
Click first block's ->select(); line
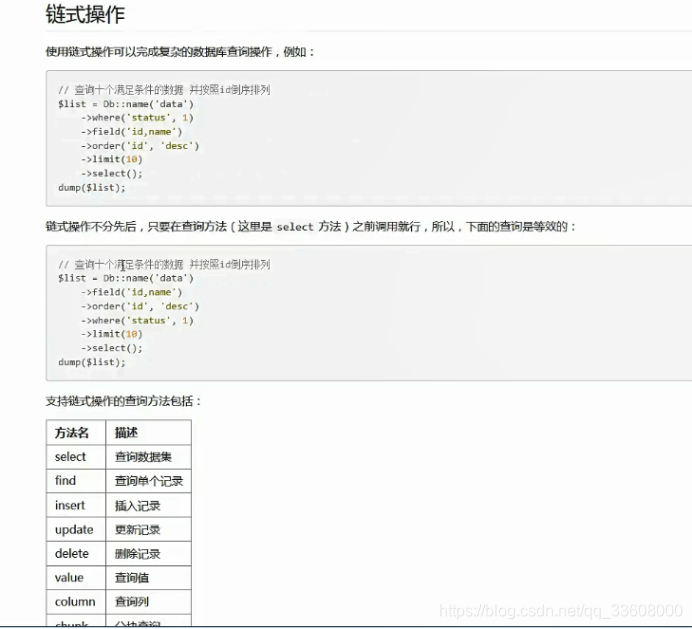112,173
